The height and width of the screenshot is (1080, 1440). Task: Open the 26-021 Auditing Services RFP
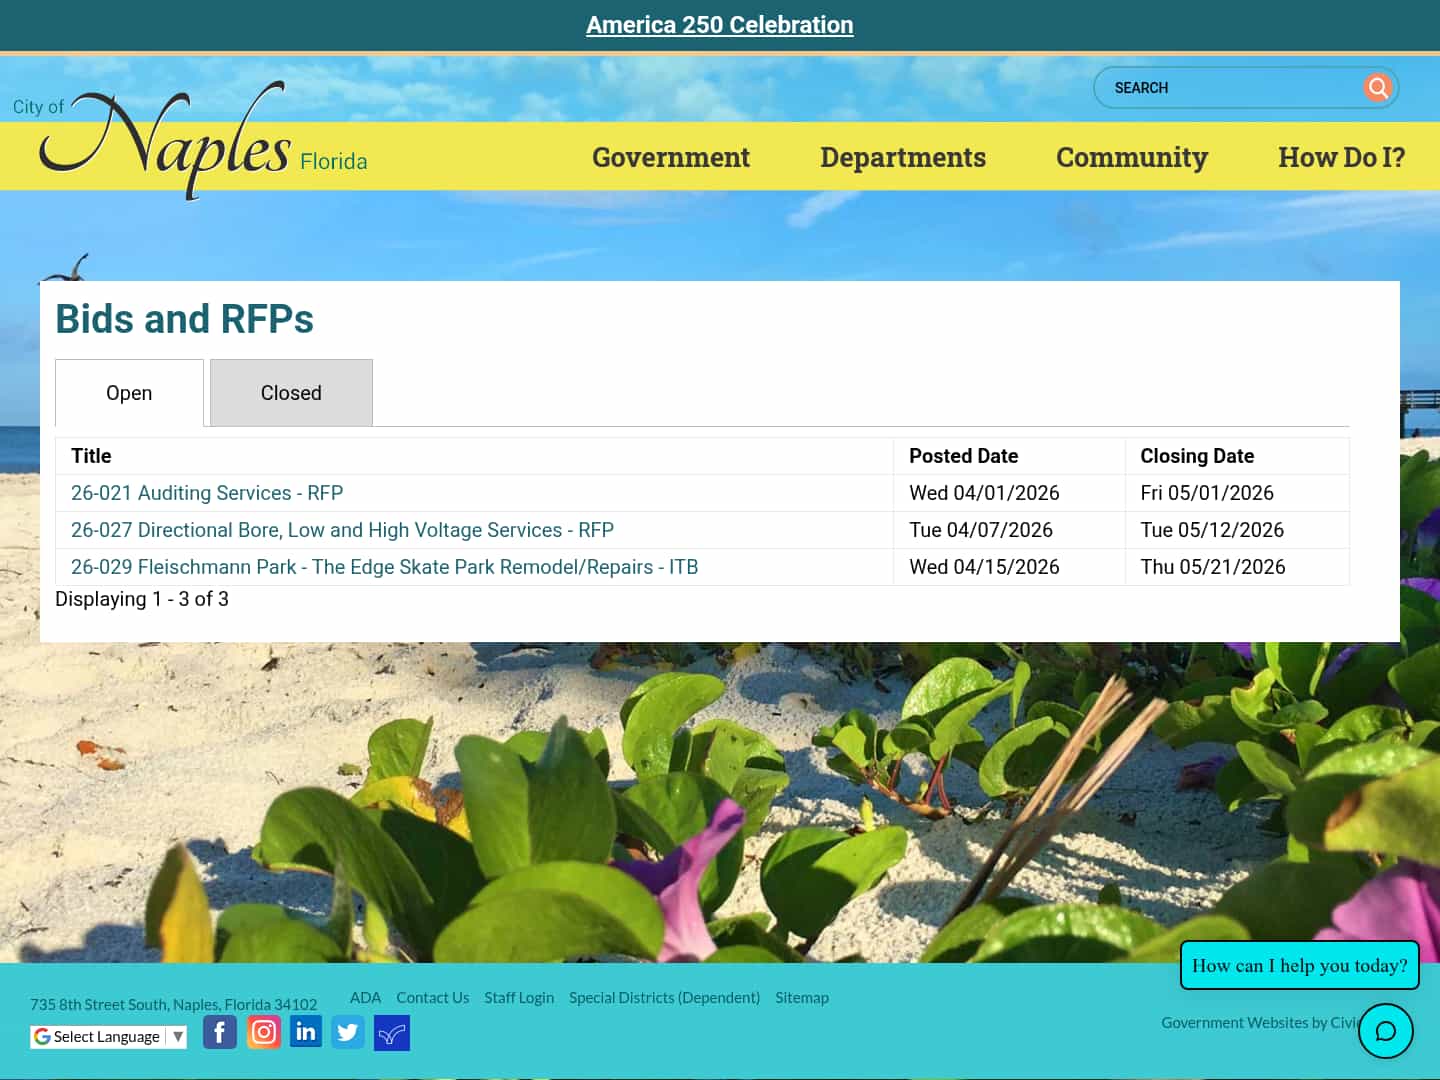click(x=207, y=492)
